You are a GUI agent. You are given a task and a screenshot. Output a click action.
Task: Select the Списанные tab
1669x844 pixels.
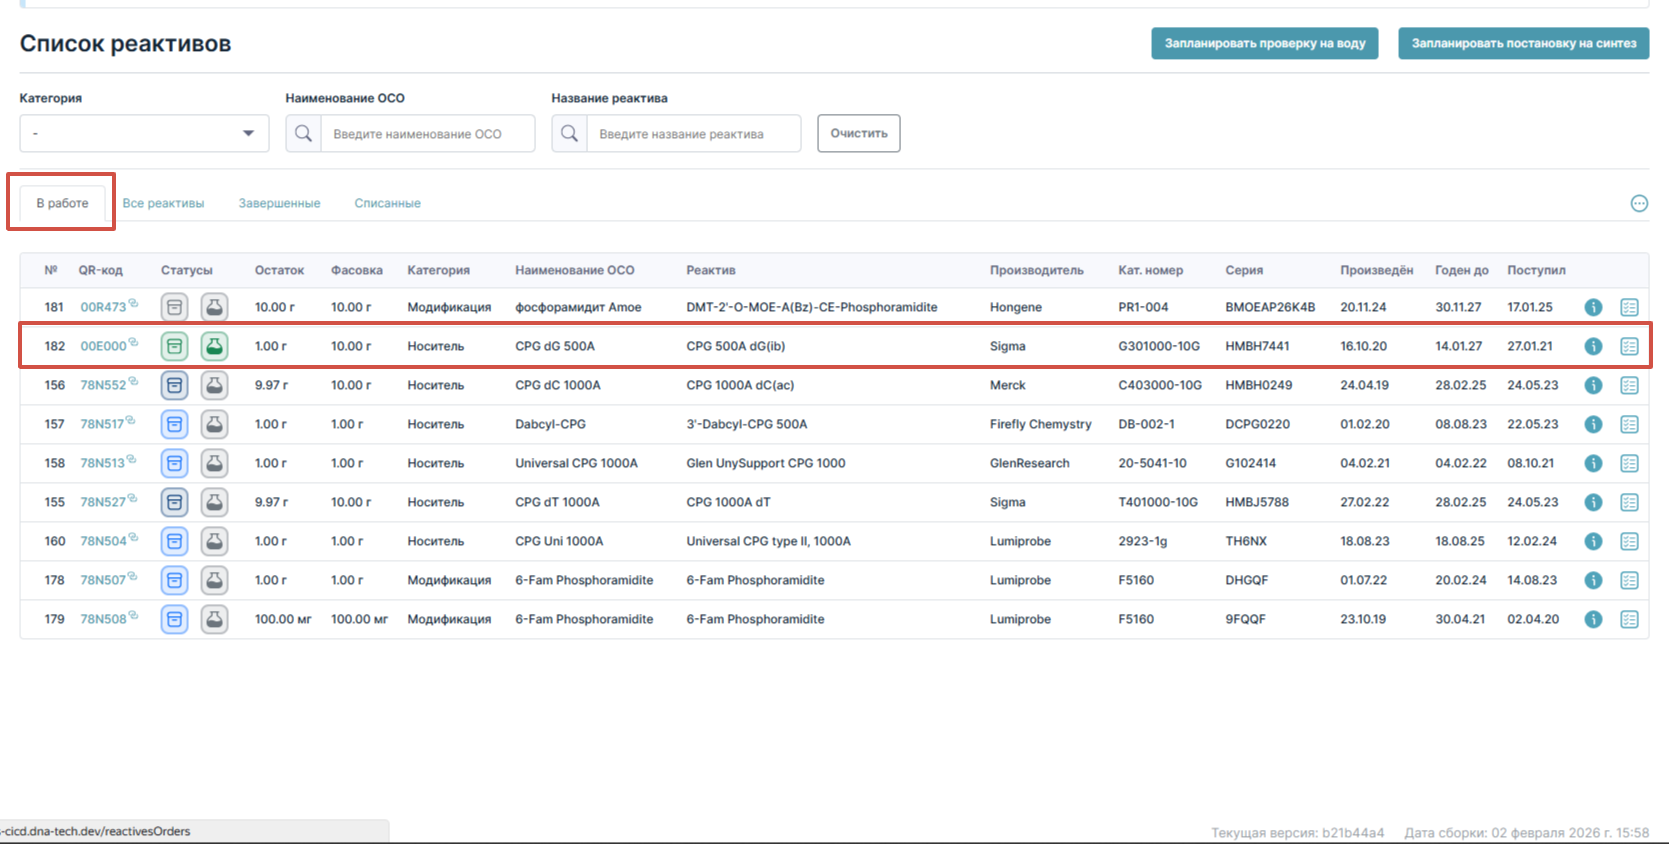(x=387, y=203)
